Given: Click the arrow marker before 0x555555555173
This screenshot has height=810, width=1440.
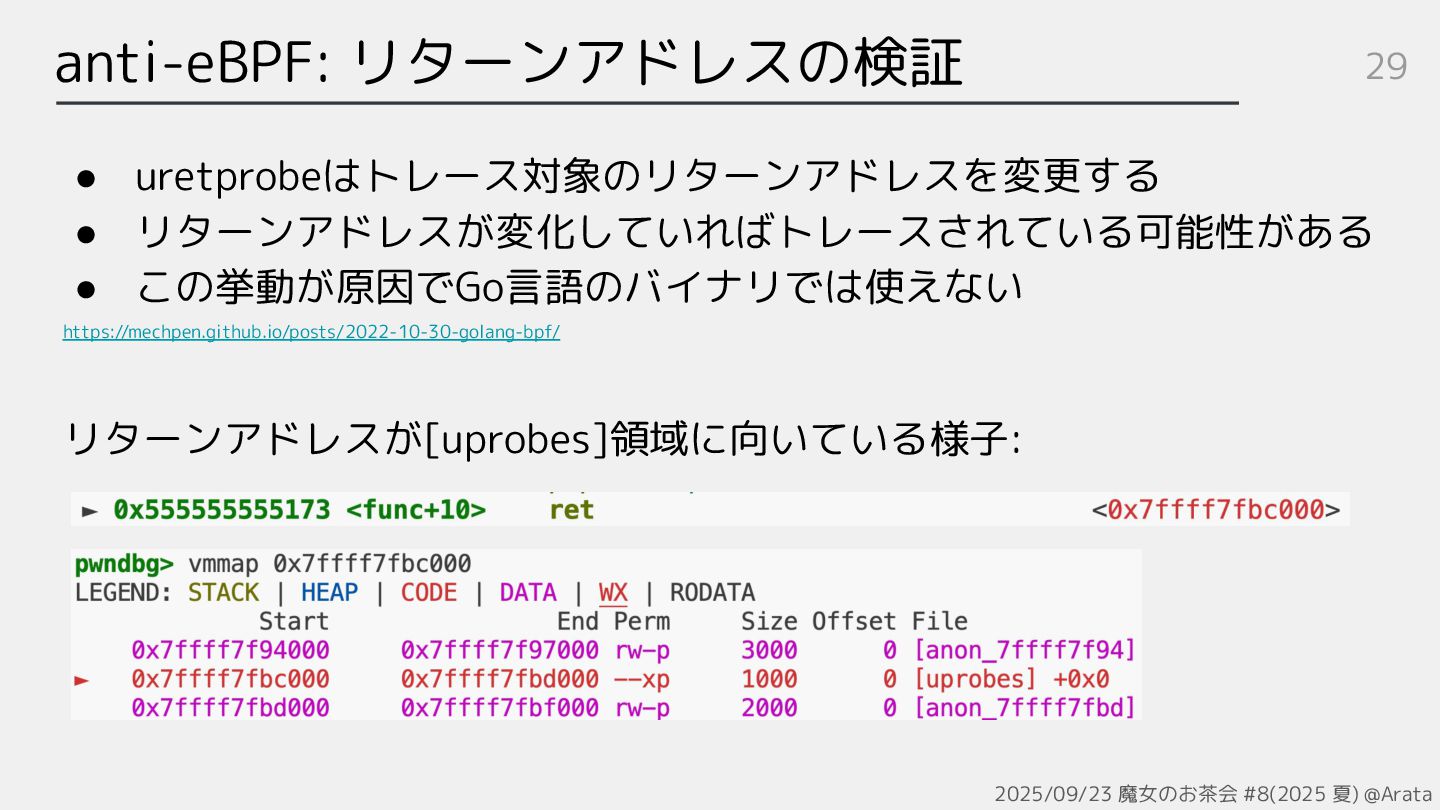Looking at the screenshot, I should pos(90,511).
